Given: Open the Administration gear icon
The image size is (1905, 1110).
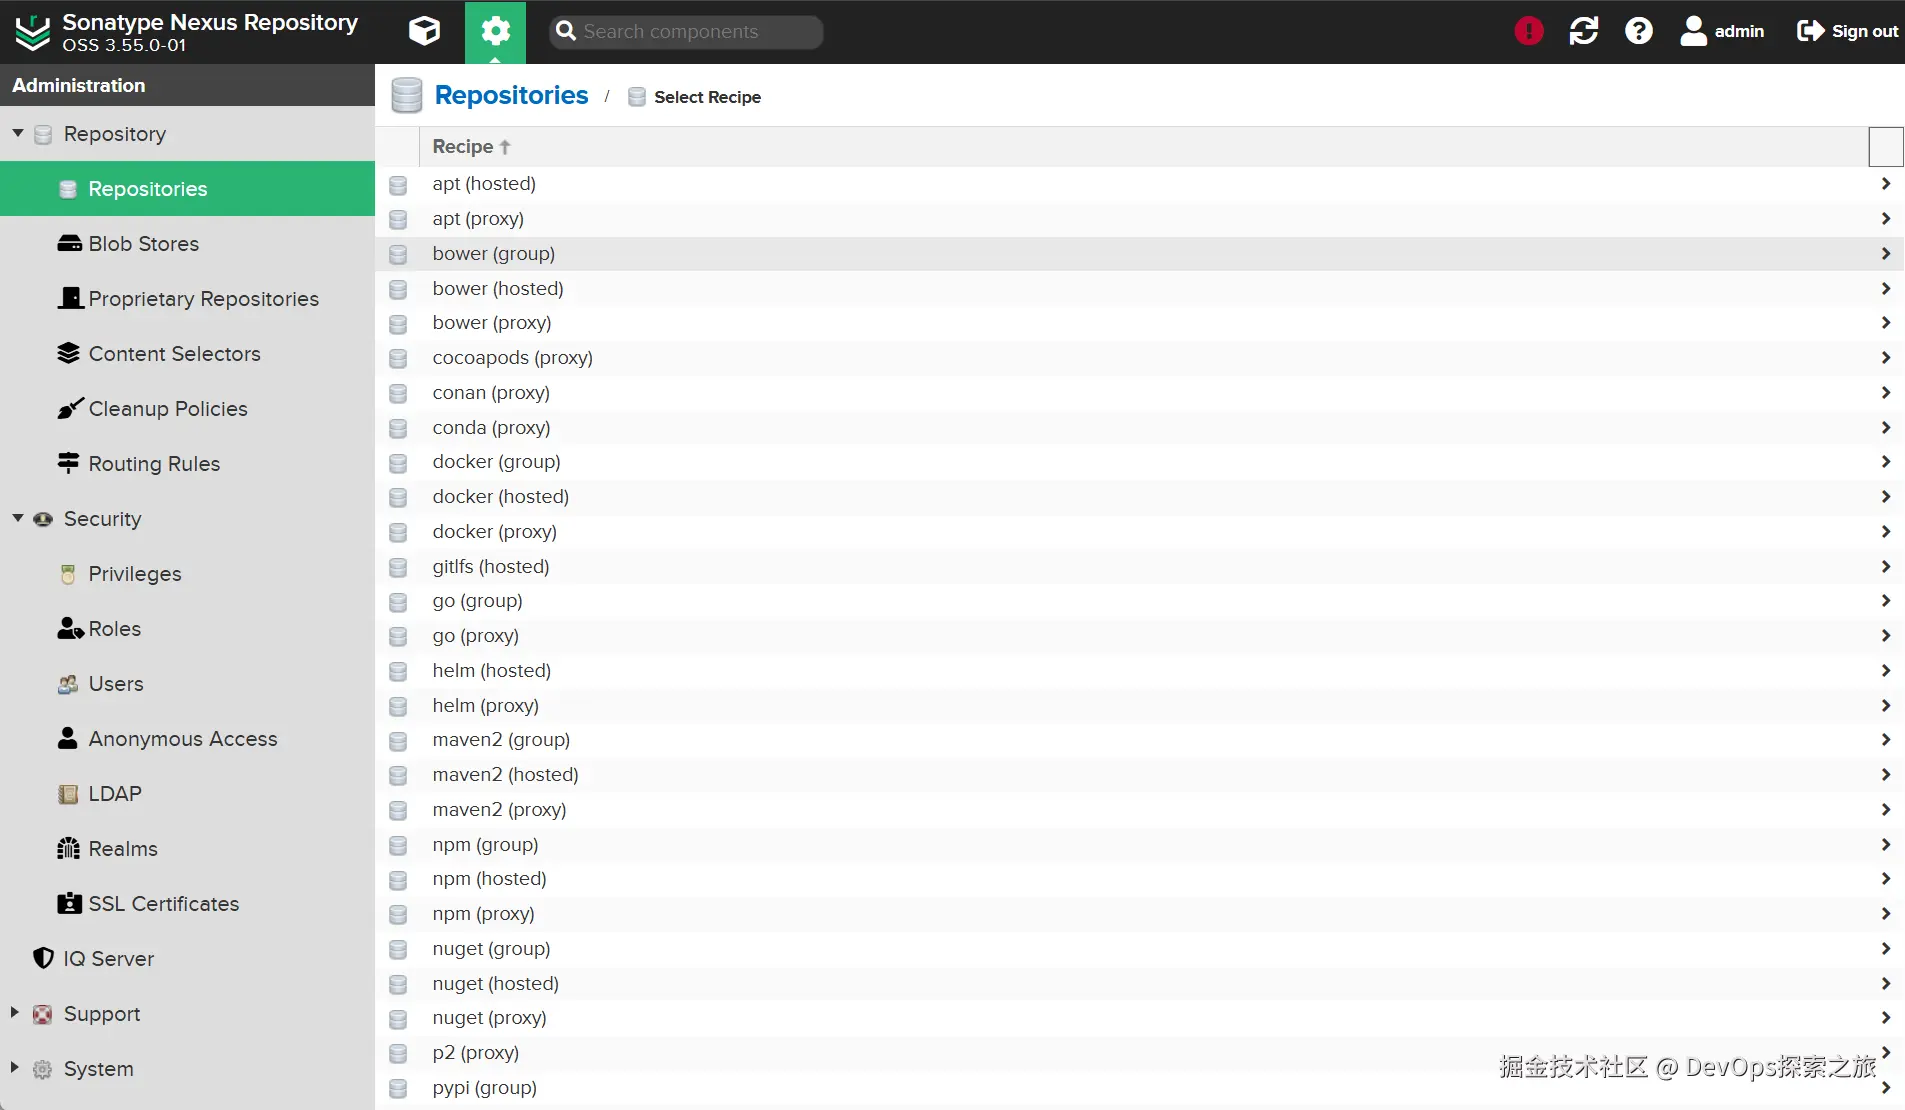Looking at the screenshot, I should (x=495, y=31).
